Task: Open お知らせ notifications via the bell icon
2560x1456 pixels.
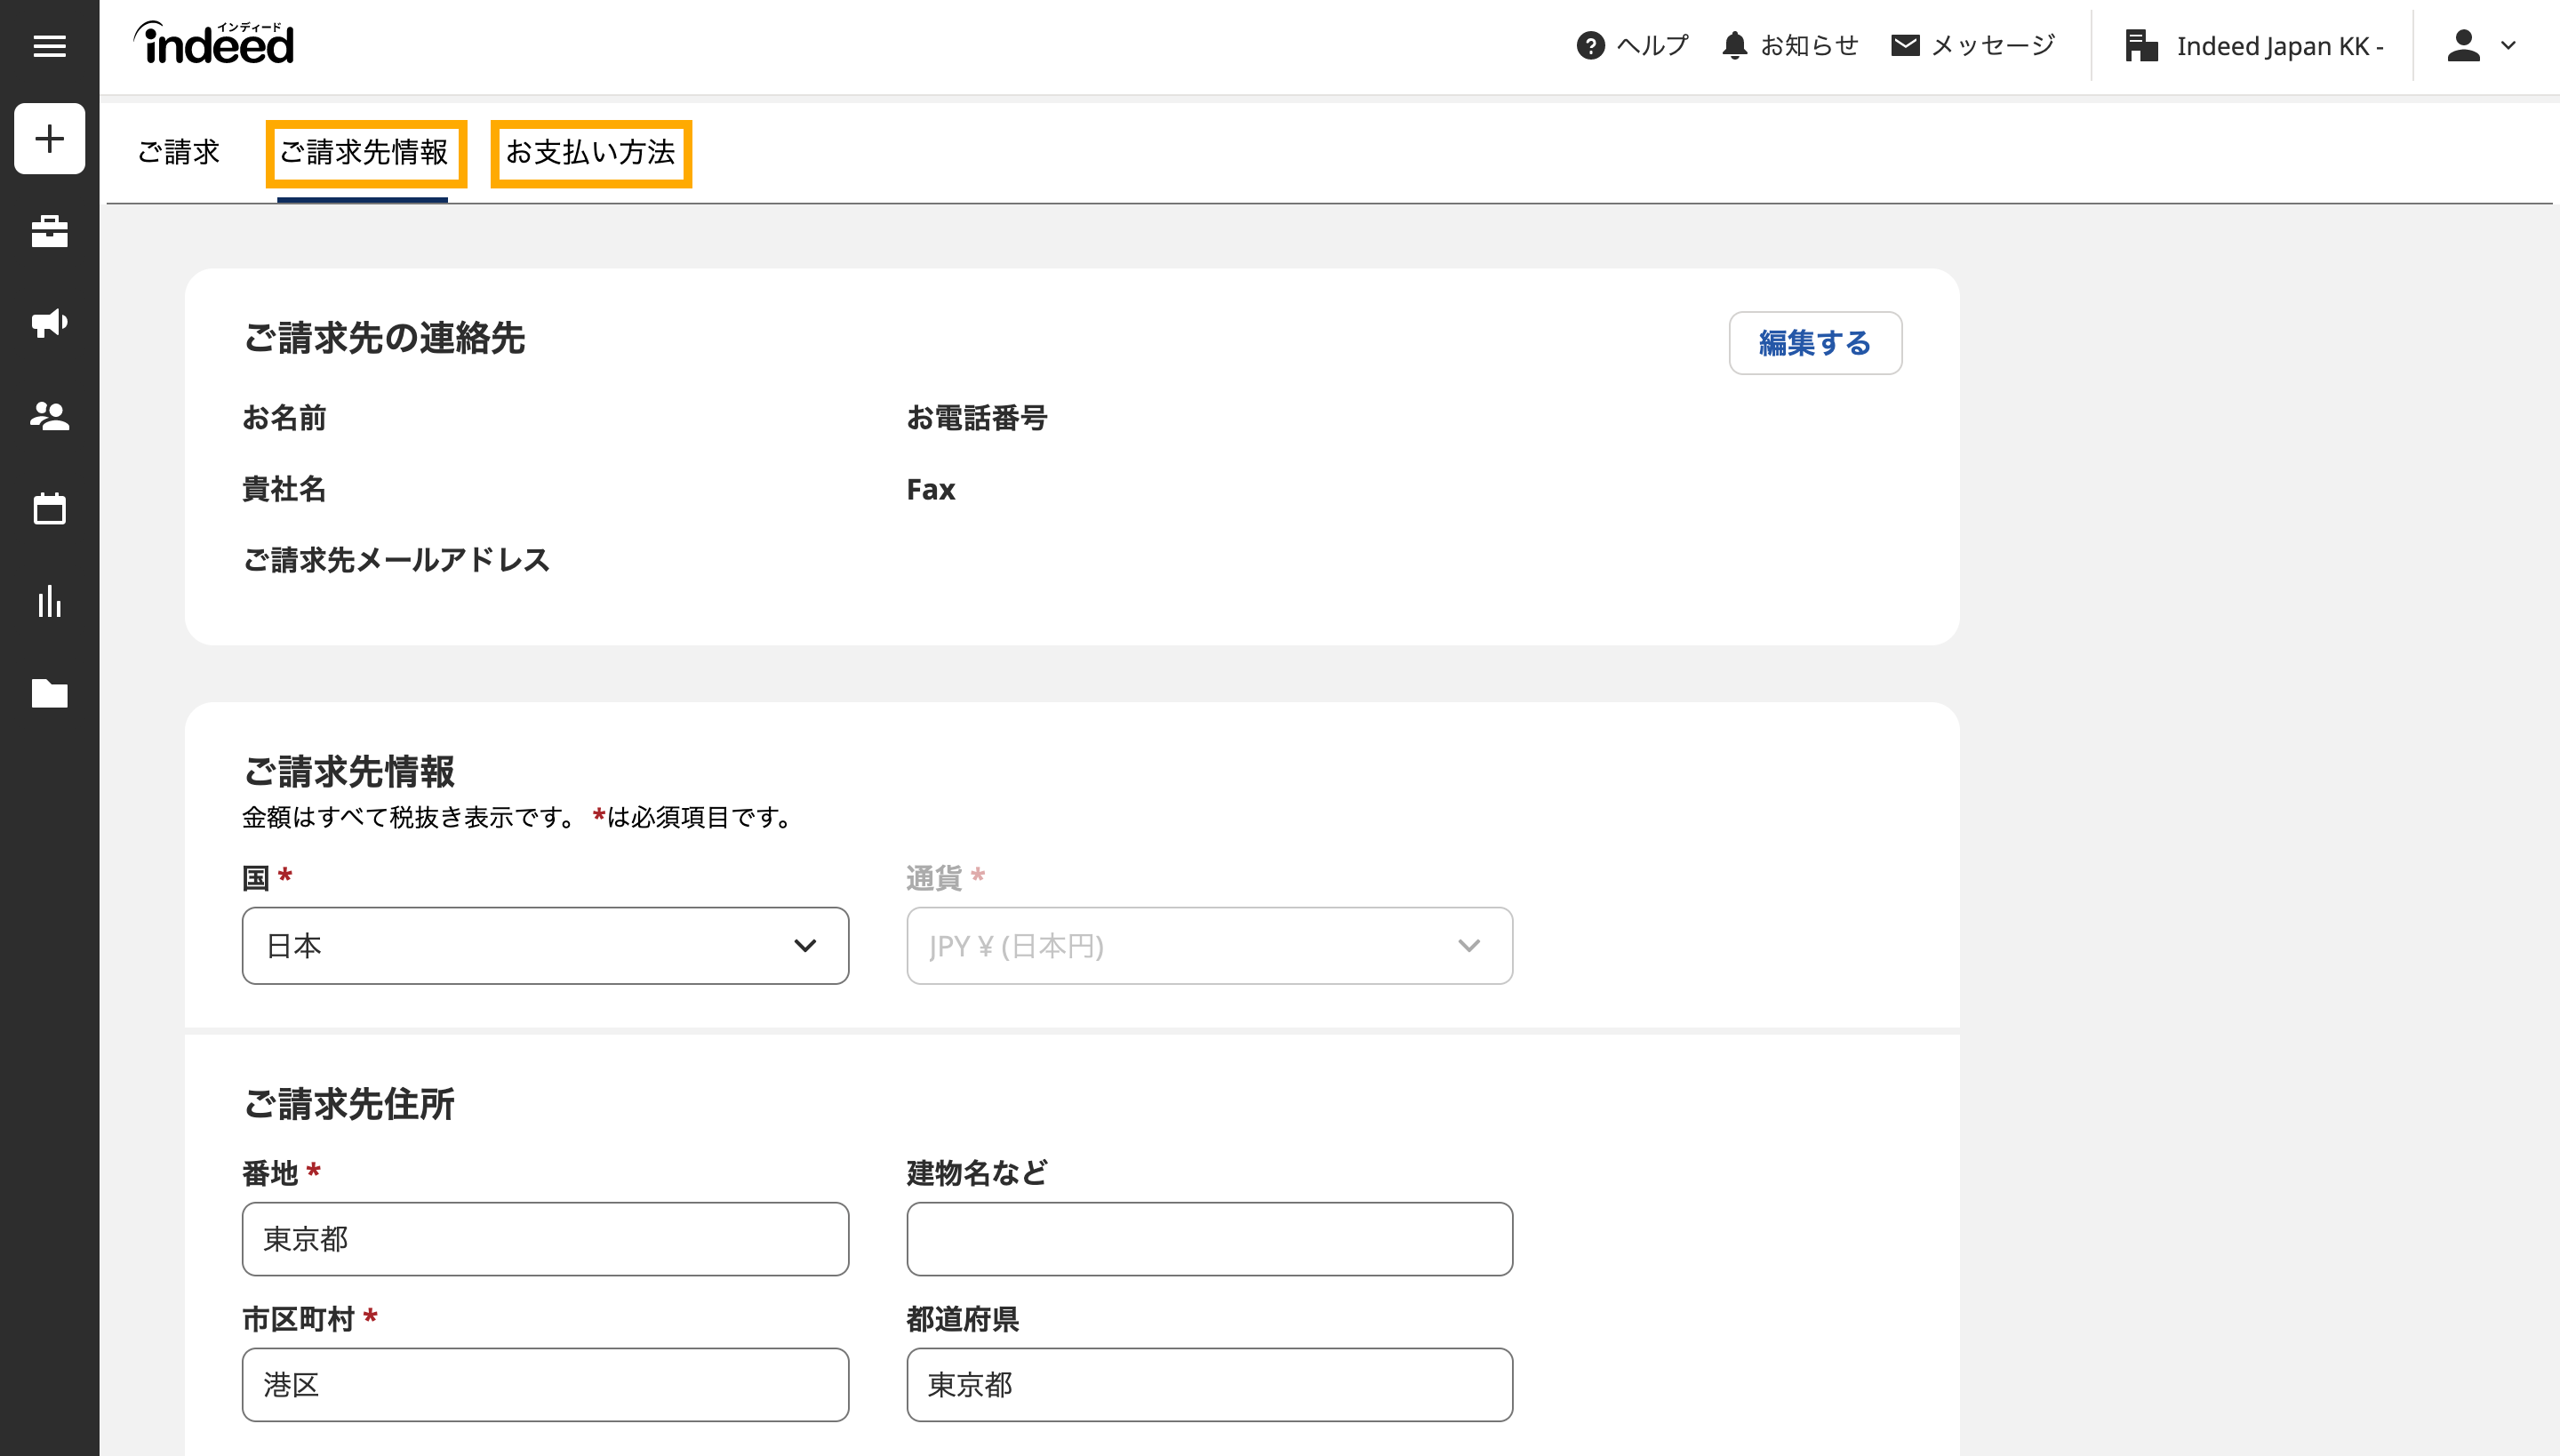Action: (1734, 46)
